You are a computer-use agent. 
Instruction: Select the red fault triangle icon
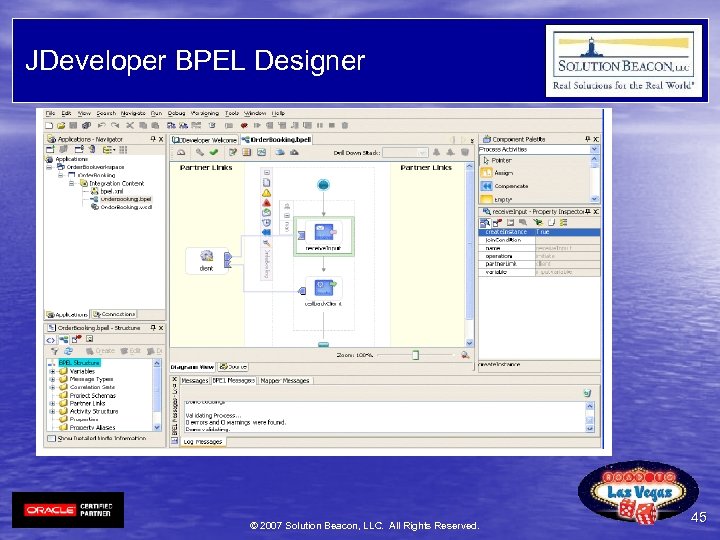[266, 203]
